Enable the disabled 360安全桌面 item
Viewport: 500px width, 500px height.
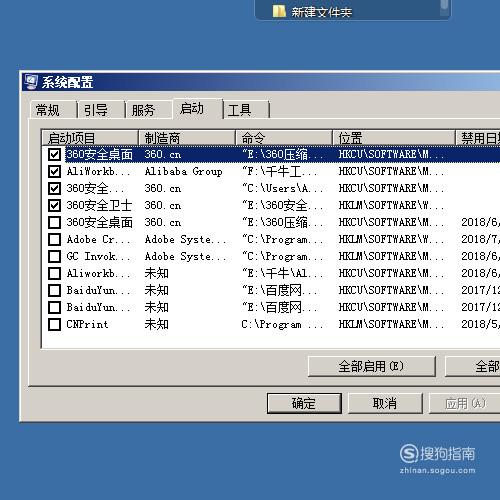pos(54,222)
